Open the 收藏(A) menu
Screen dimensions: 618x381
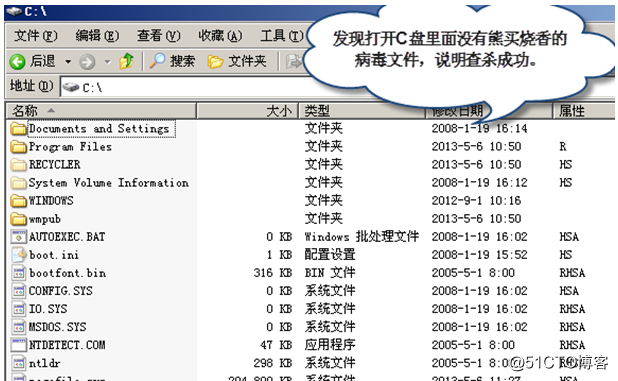[220, 36]
